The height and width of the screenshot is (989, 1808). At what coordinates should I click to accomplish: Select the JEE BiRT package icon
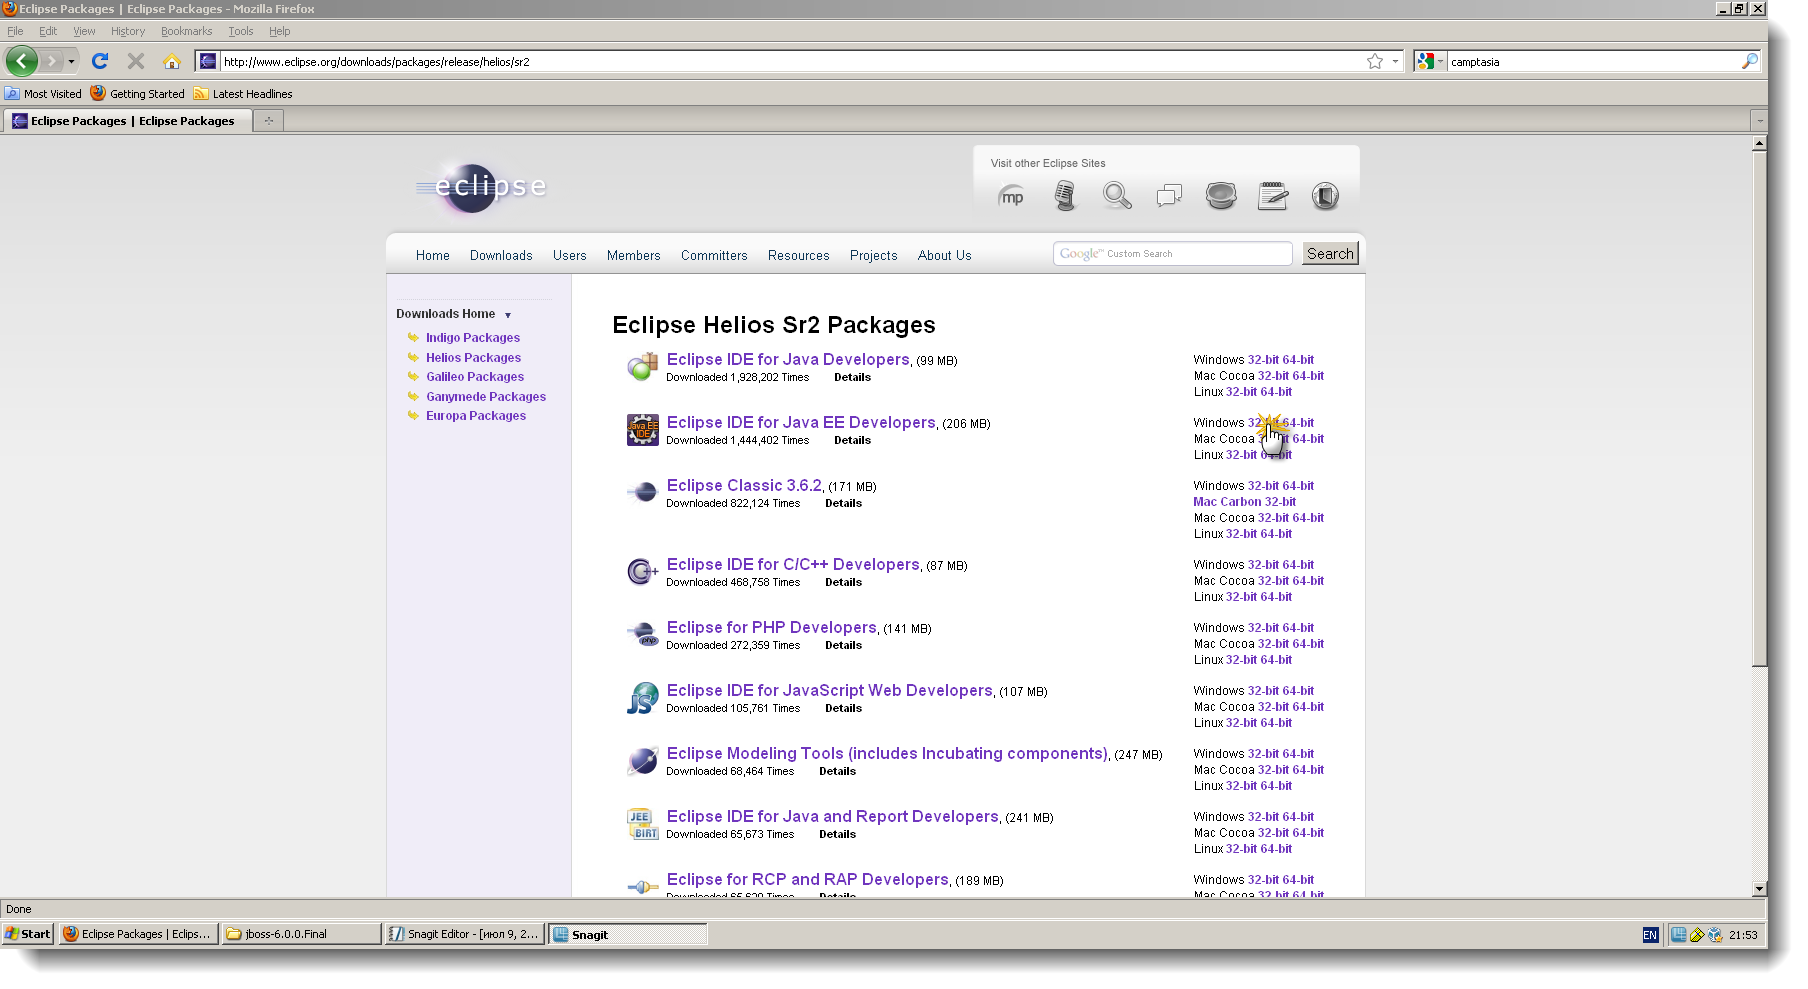coord(643,823)
